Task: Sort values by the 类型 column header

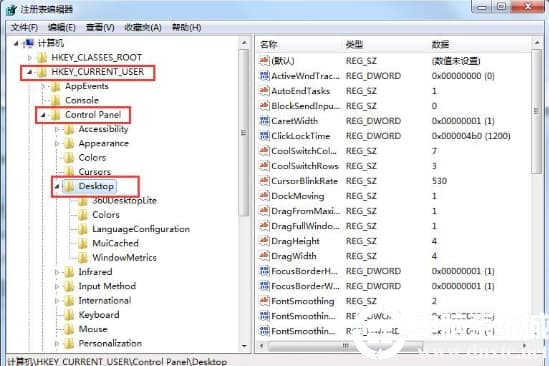Action: pyautogui.click(x=354, y=44)
